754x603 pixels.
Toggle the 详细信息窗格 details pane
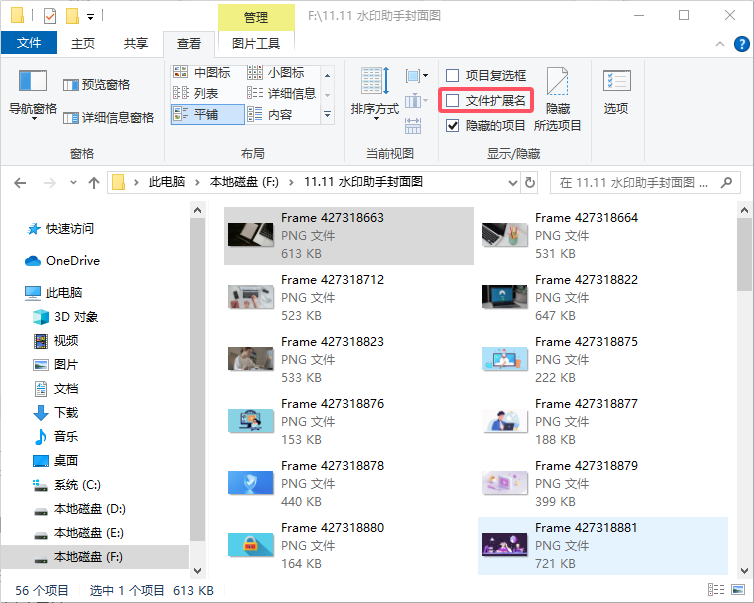click(x=109, y=118)
